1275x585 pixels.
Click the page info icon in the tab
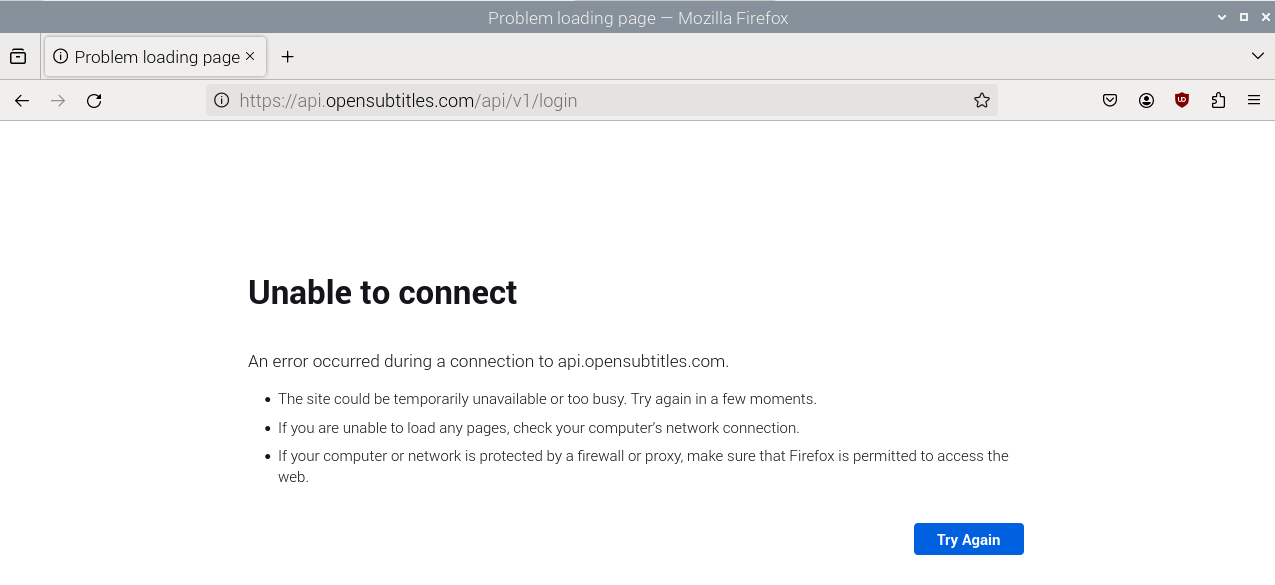point(62,56)
